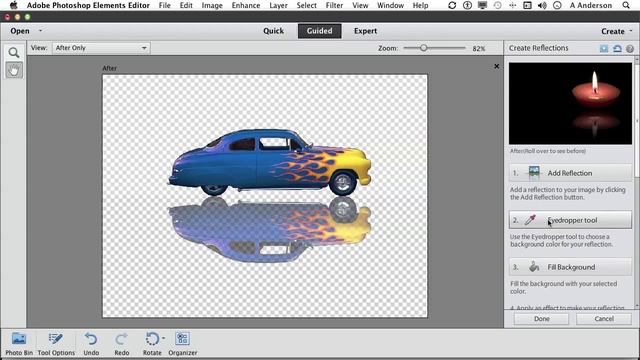
Task: Click the Fill Background button
Action: (570, 267)
